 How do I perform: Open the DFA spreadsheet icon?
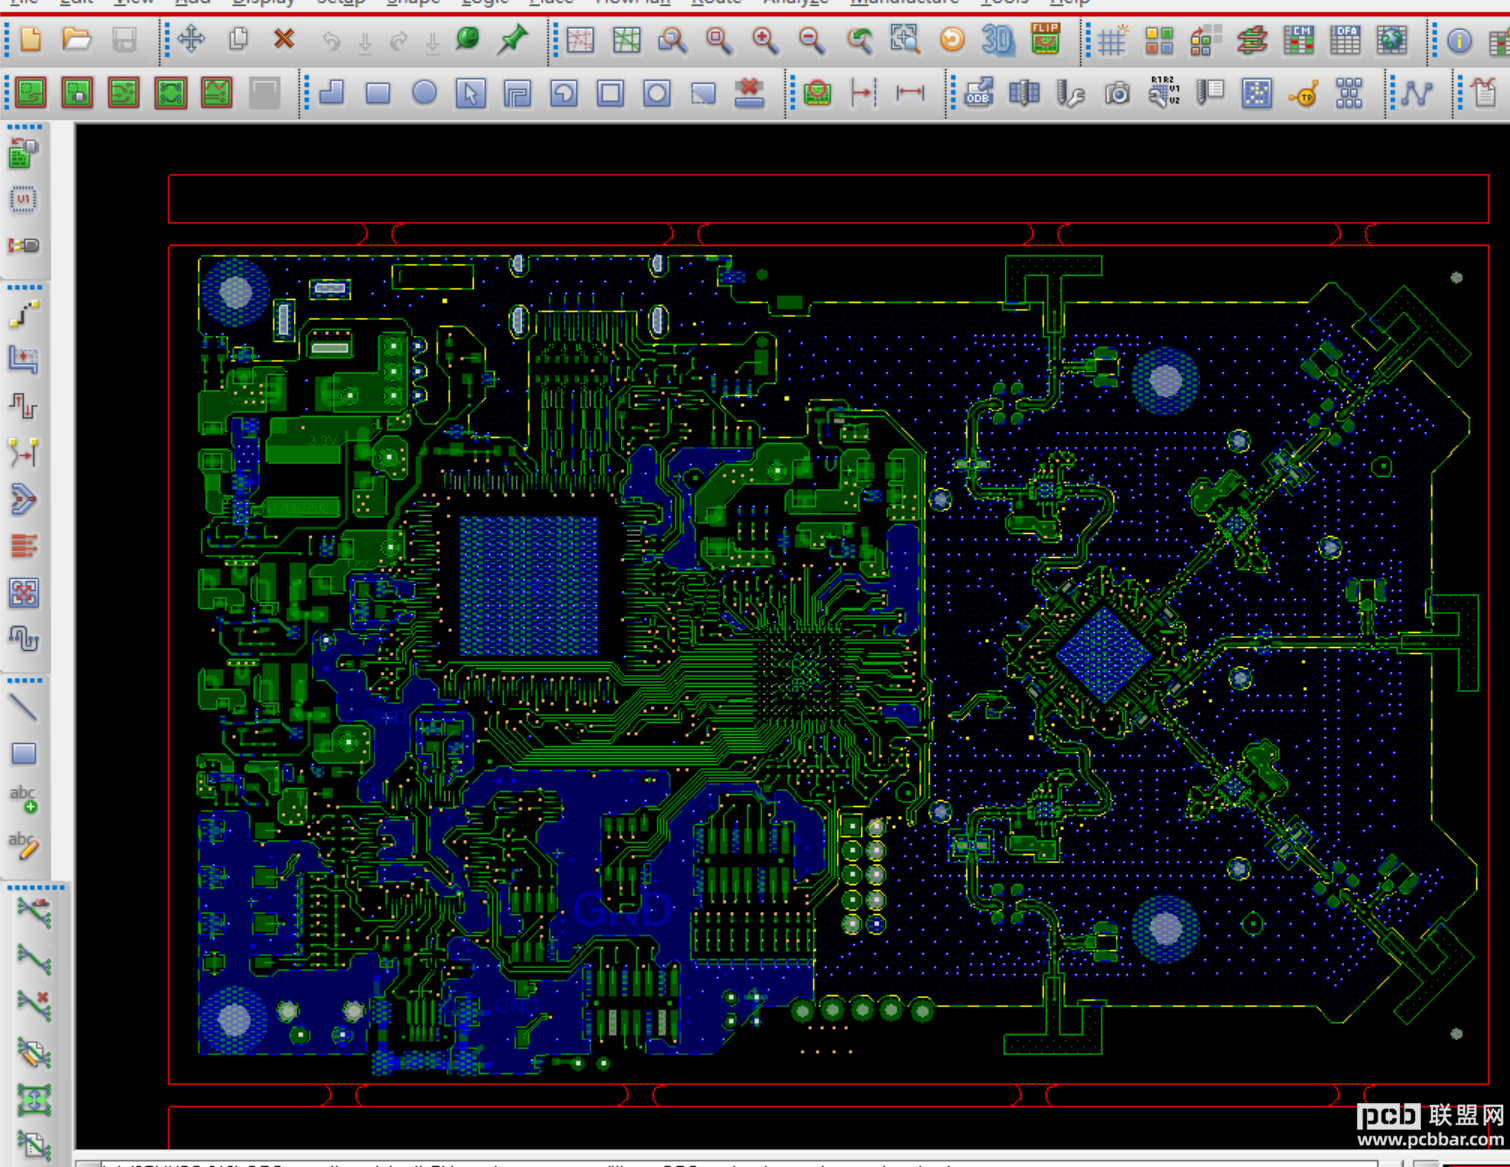[1345, 40]
